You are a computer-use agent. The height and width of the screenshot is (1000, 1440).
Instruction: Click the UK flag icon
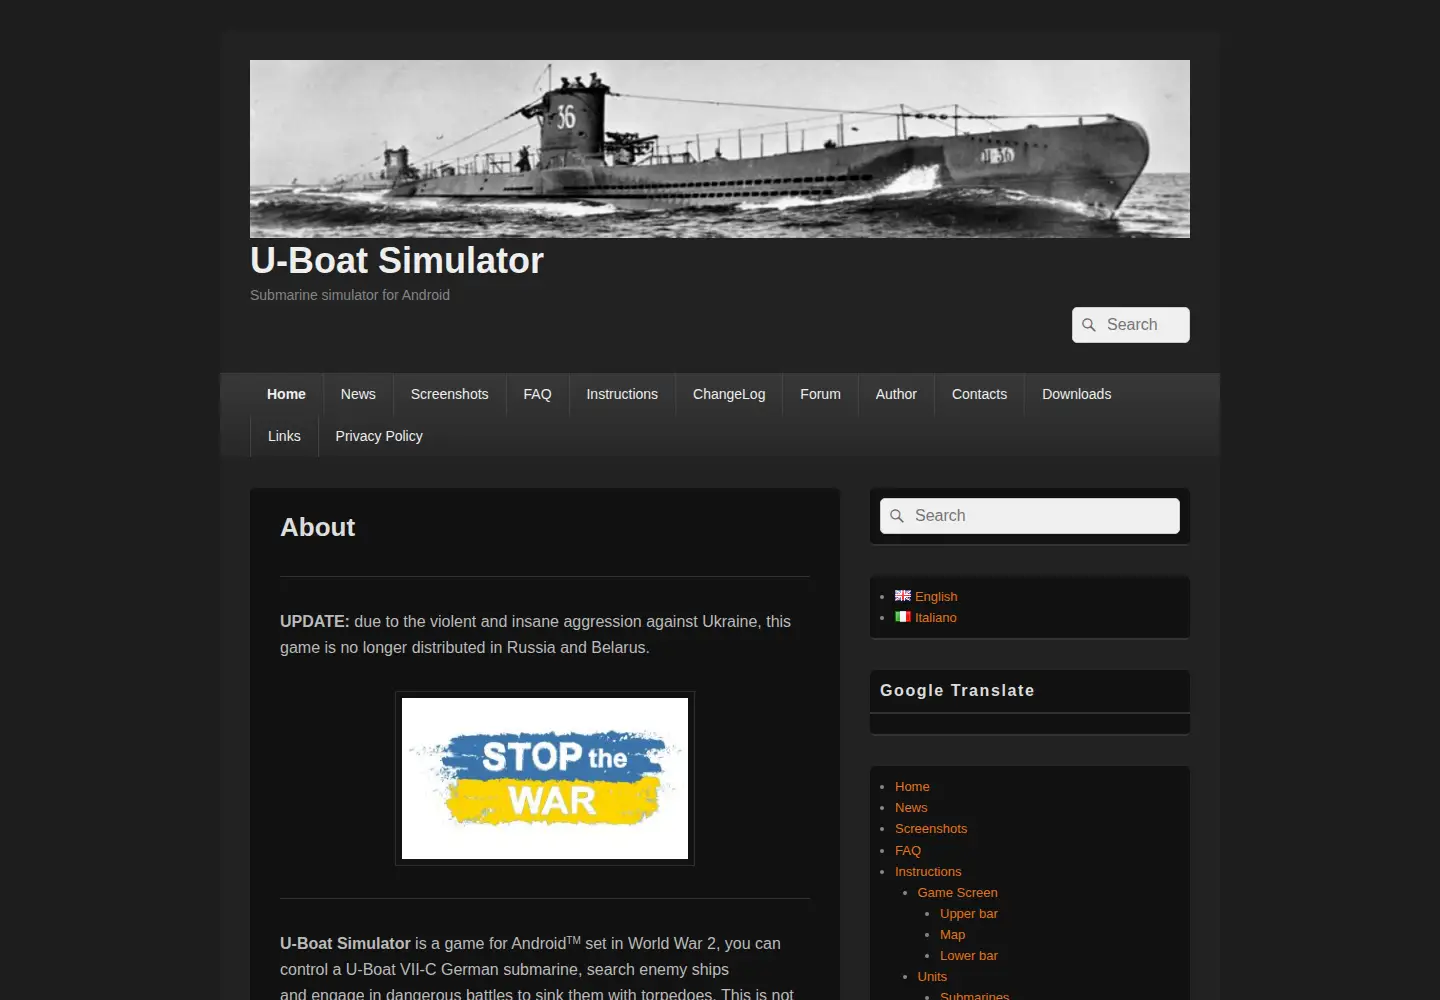click(903, 596)
